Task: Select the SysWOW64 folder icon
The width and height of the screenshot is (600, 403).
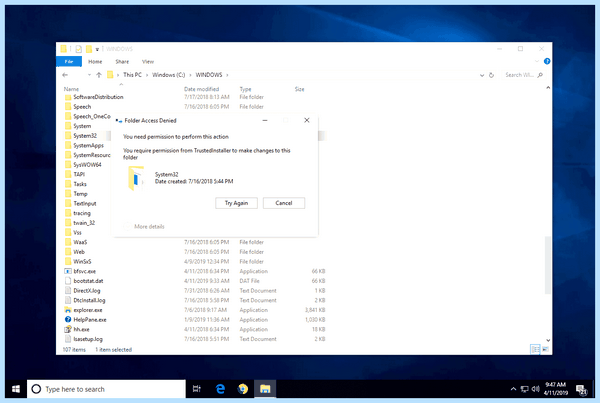Action: 68,165
